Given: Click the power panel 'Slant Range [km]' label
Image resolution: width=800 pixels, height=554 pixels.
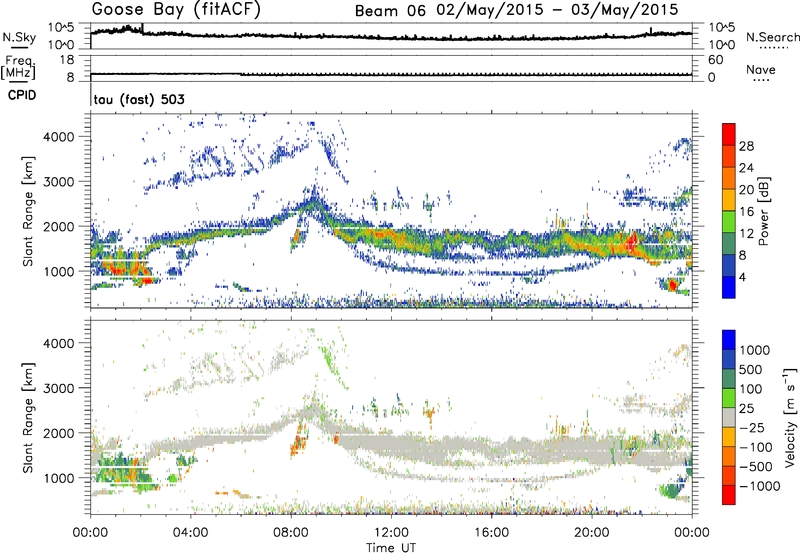Looking at the screenshot, I should click(x=28, y=211).
